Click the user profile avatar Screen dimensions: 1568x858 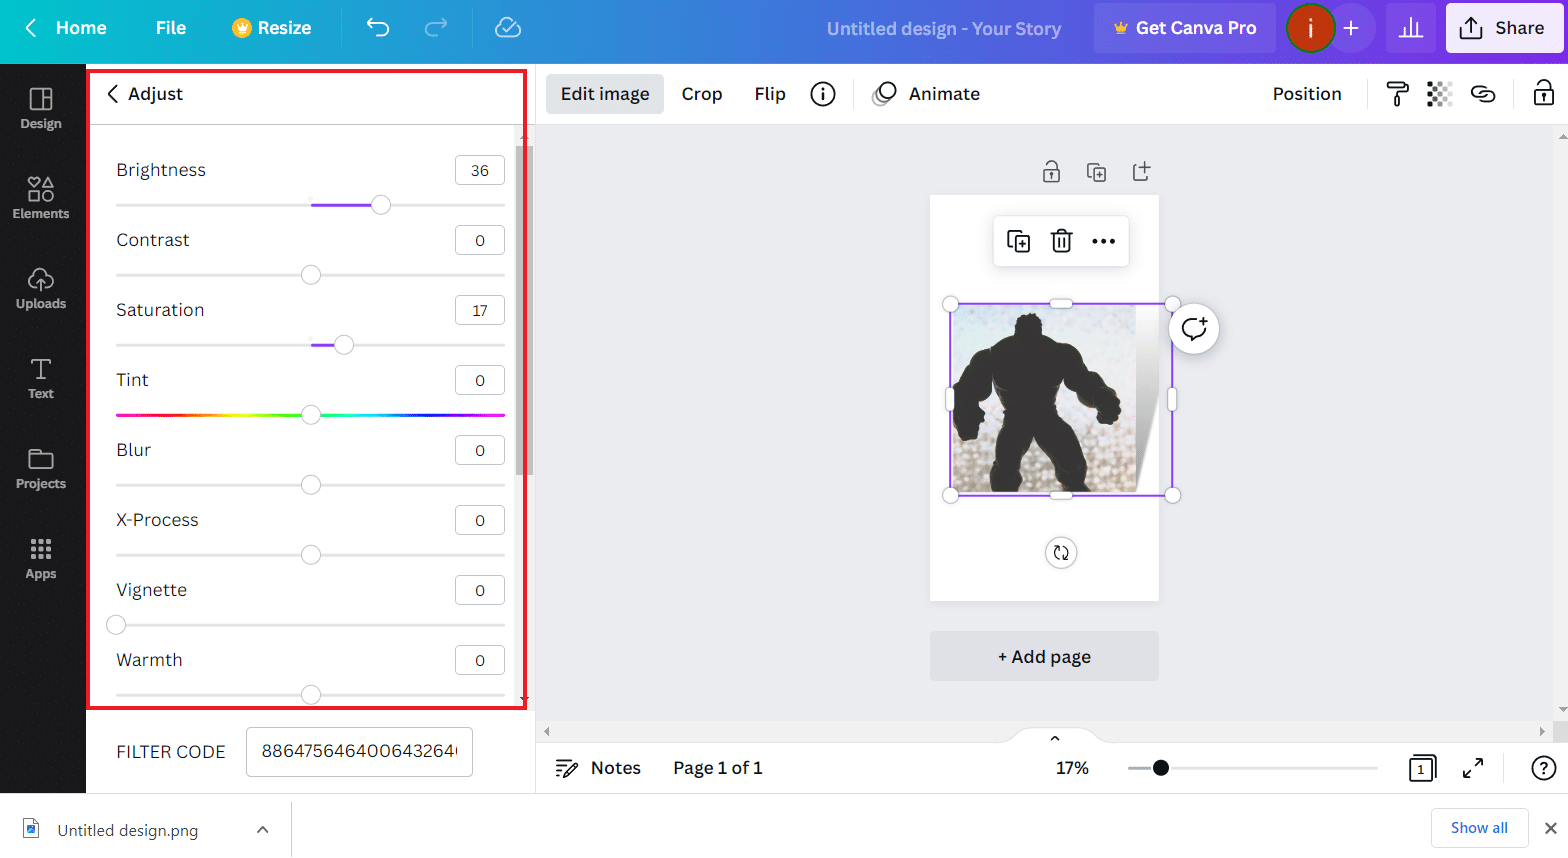pyautogui.click(x=1310, y=28)
